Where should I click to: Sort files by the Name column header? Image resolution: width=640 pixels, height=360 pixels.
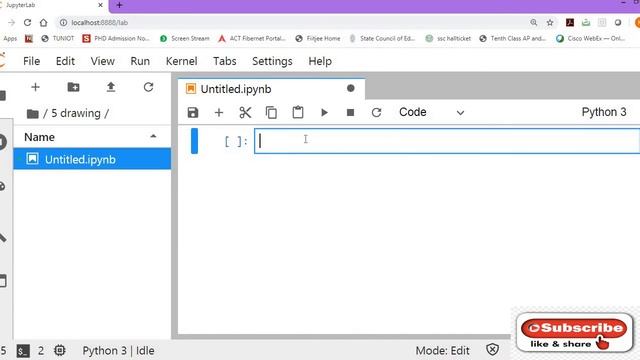[92, 137]
